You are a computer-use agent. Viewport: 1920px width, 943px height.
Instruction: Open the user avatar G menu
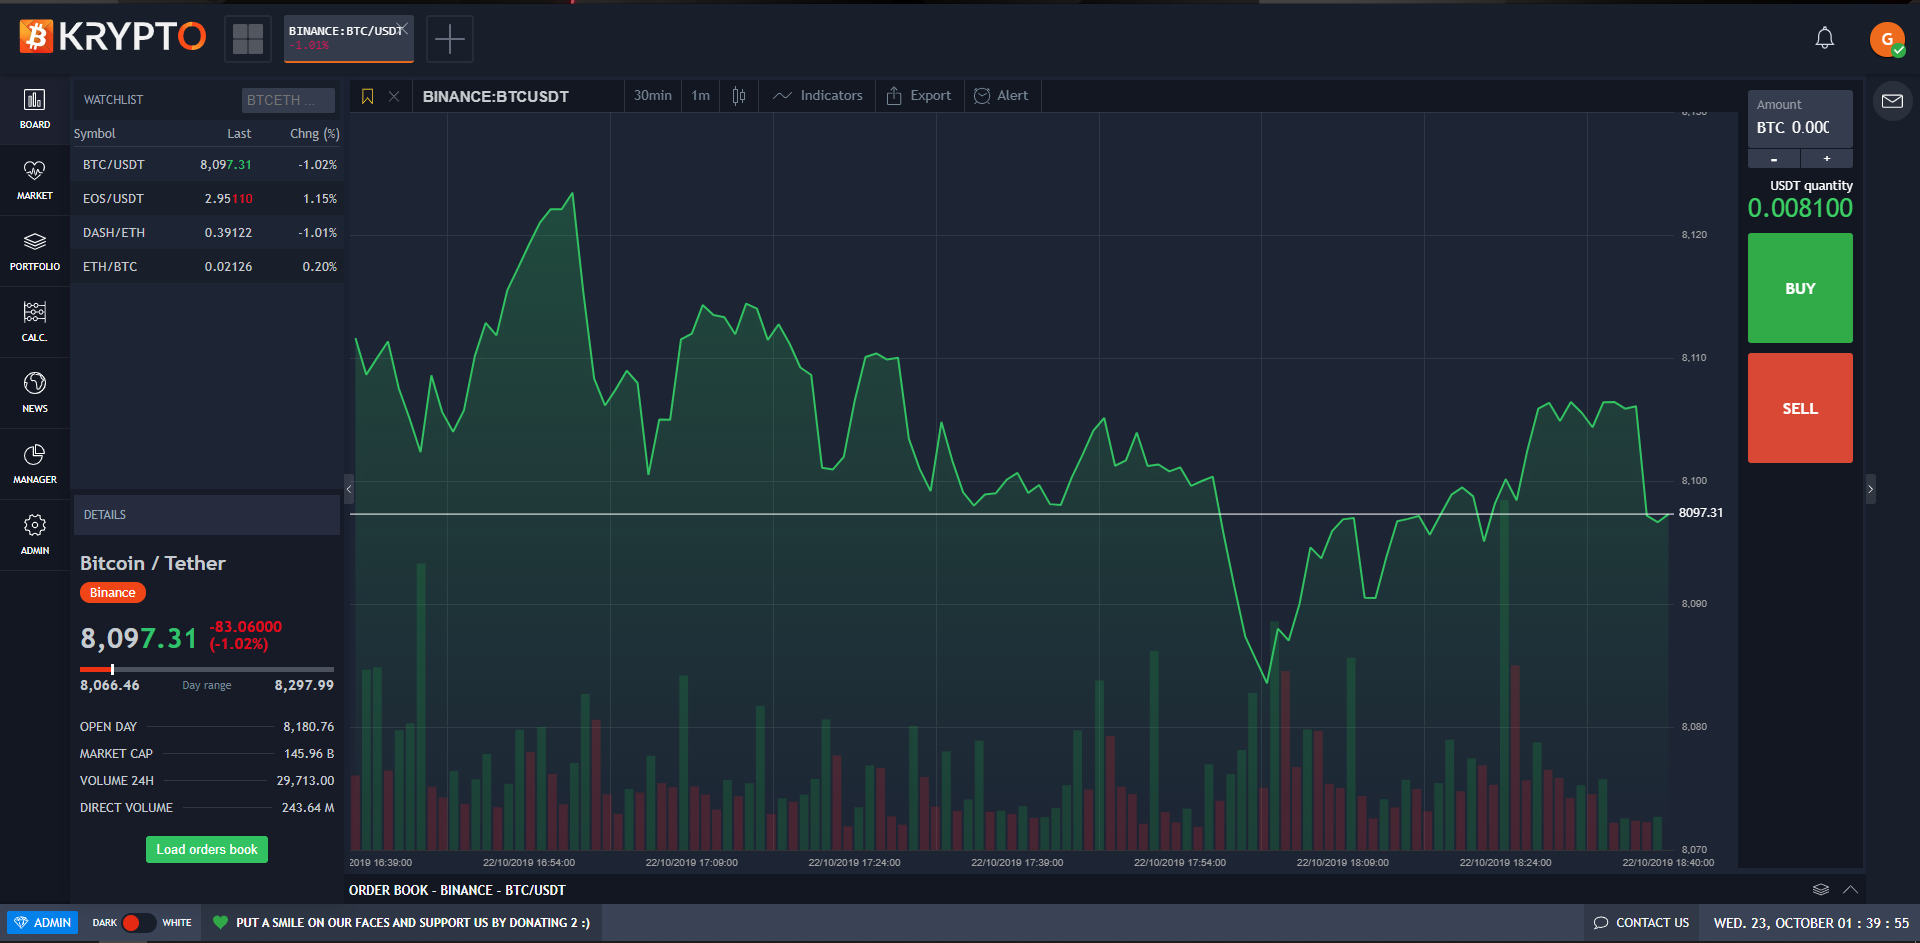1887,39
